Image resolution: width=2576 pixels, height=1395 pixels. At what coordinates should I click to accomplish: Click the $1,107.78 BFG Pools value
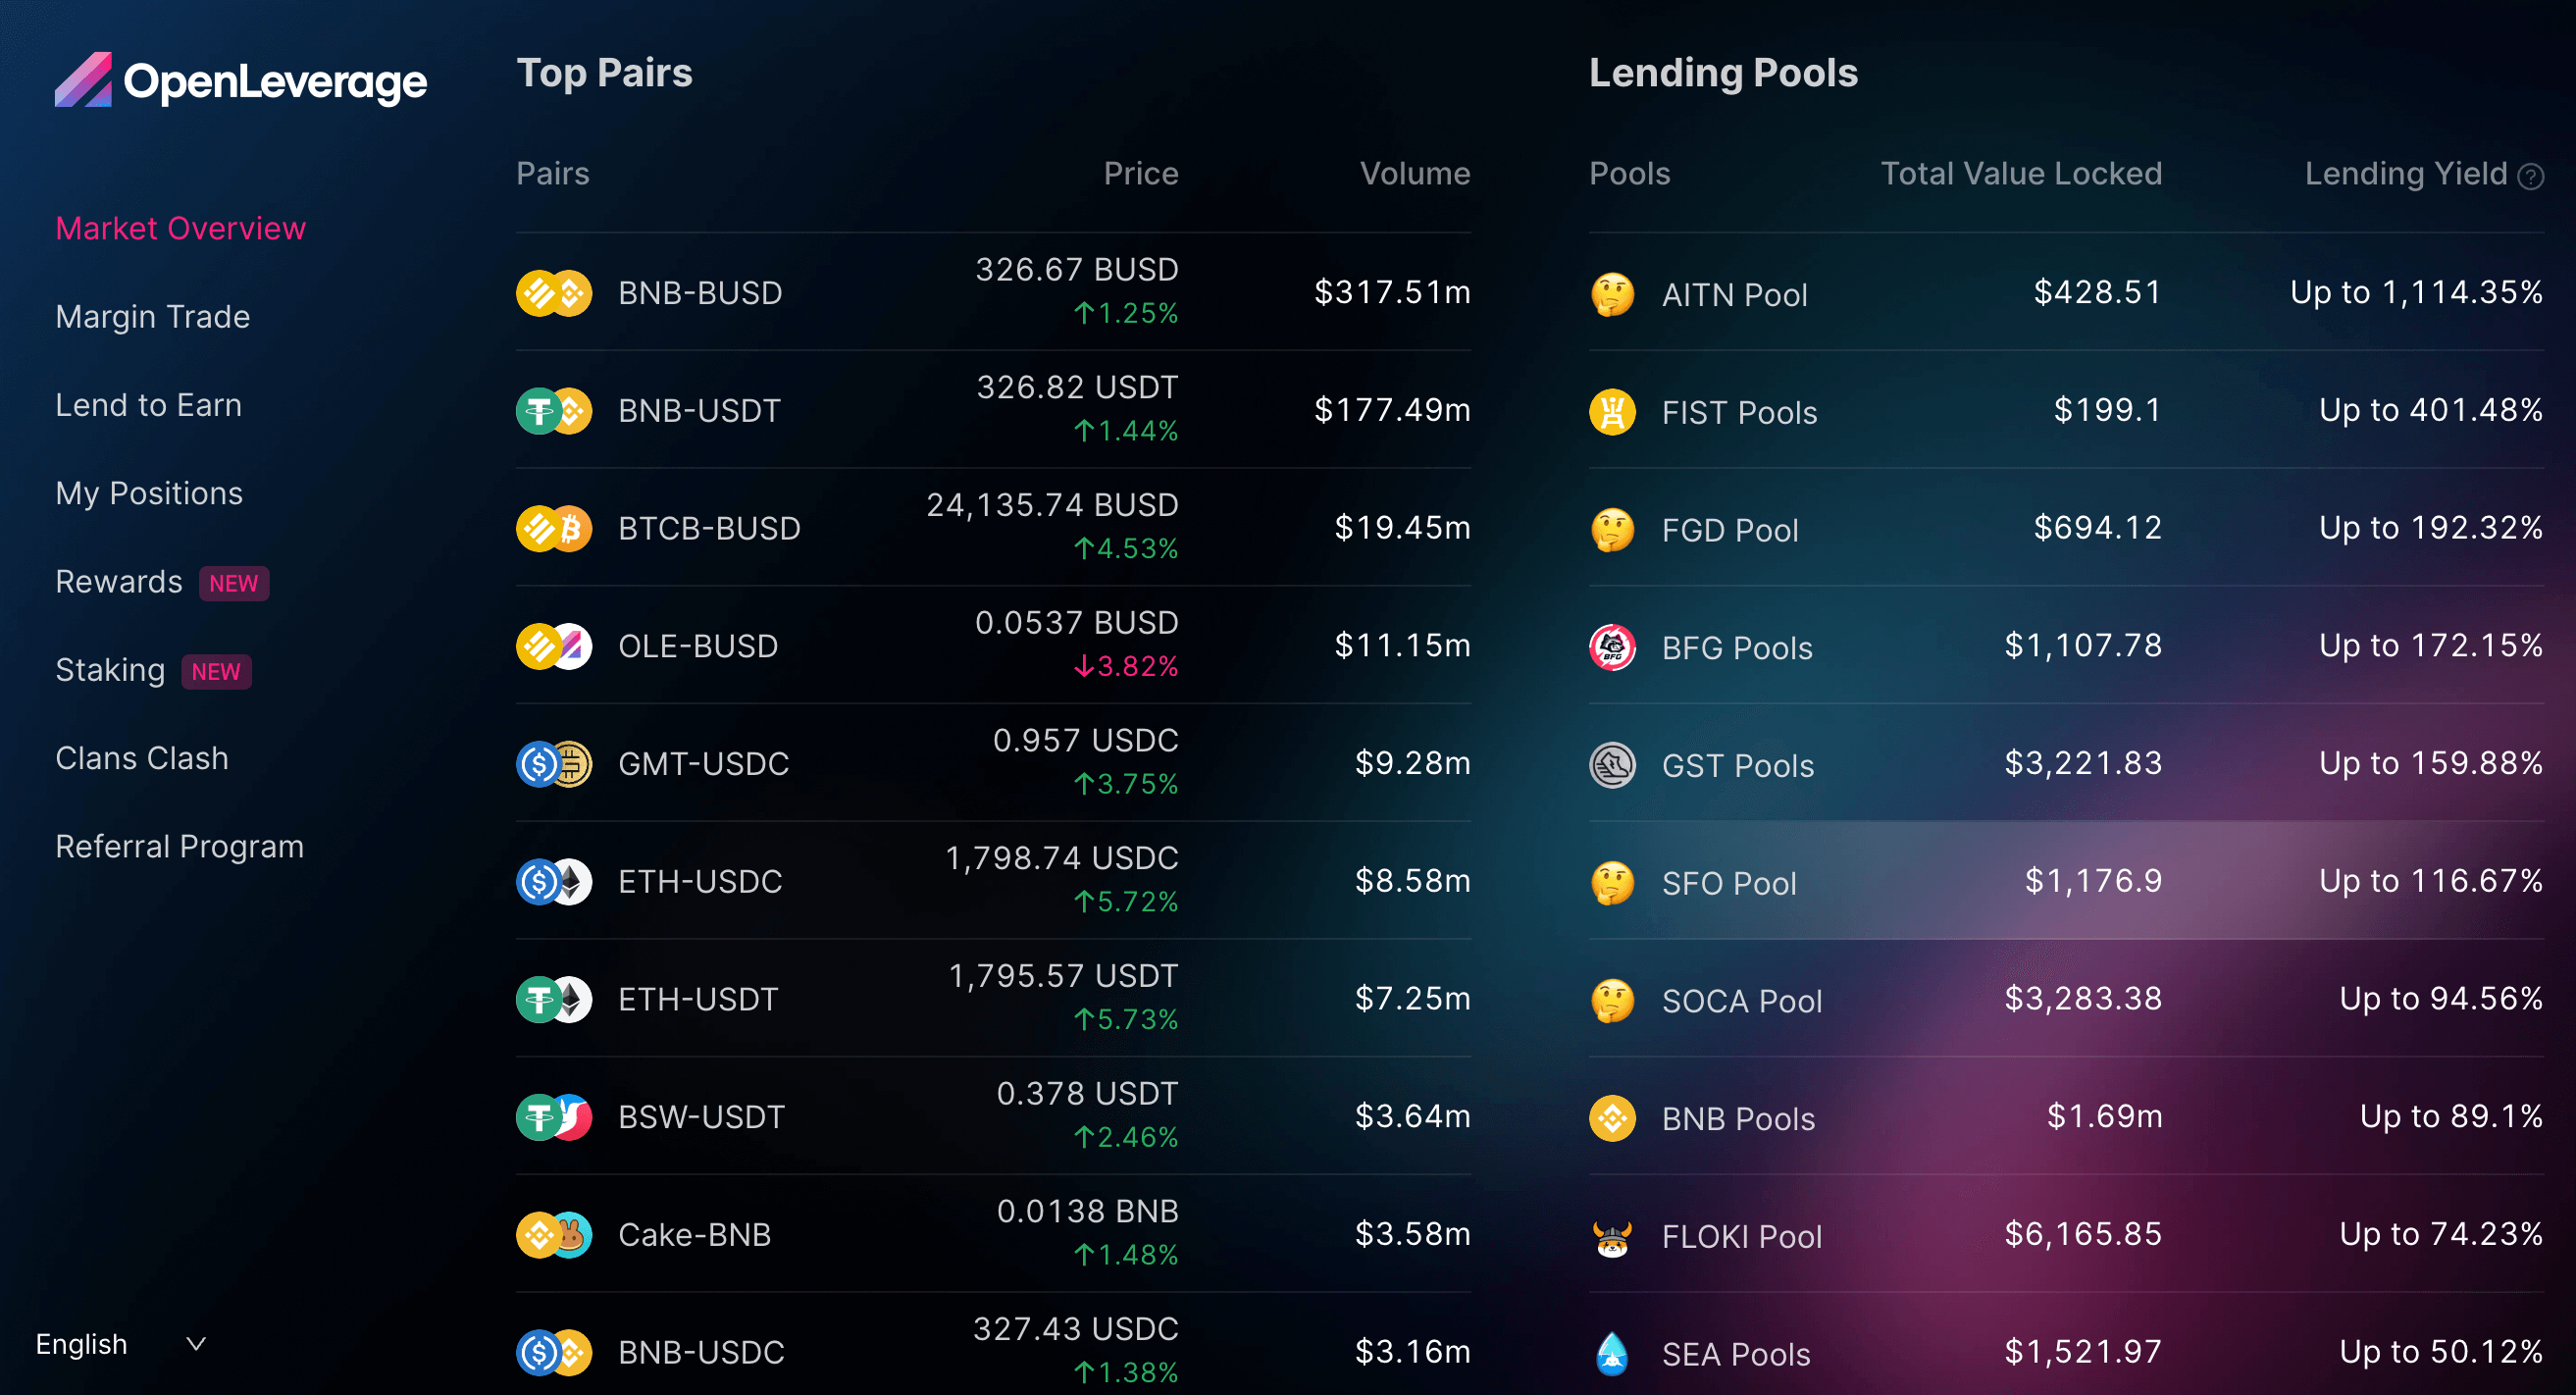[x=2083, y=645]
